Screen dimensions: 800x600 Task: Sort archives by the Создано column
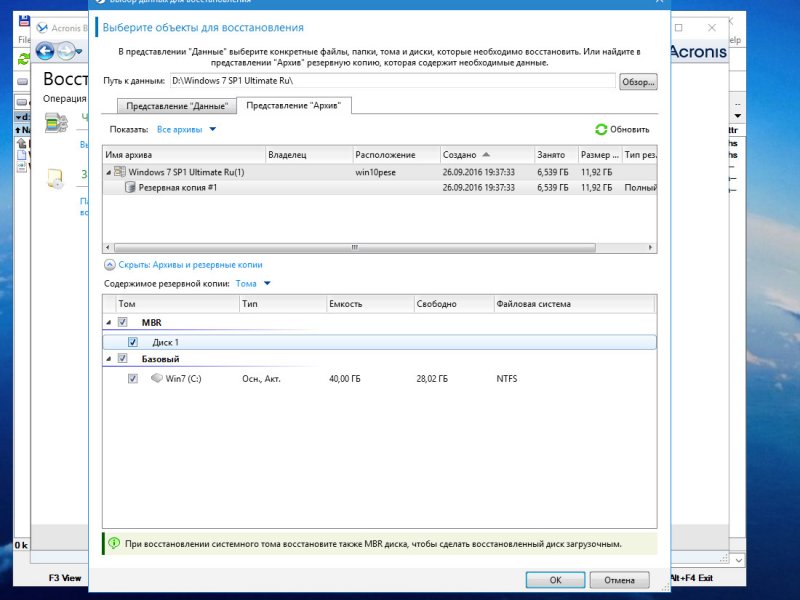click(487, 155)
